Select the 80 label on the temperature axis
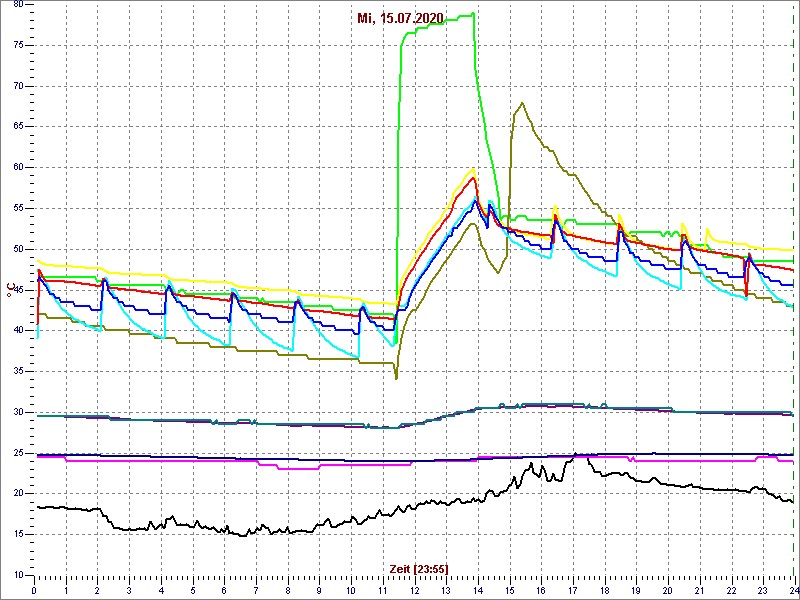The height and width of the screenshot is (600, 800). click(18, 4)
